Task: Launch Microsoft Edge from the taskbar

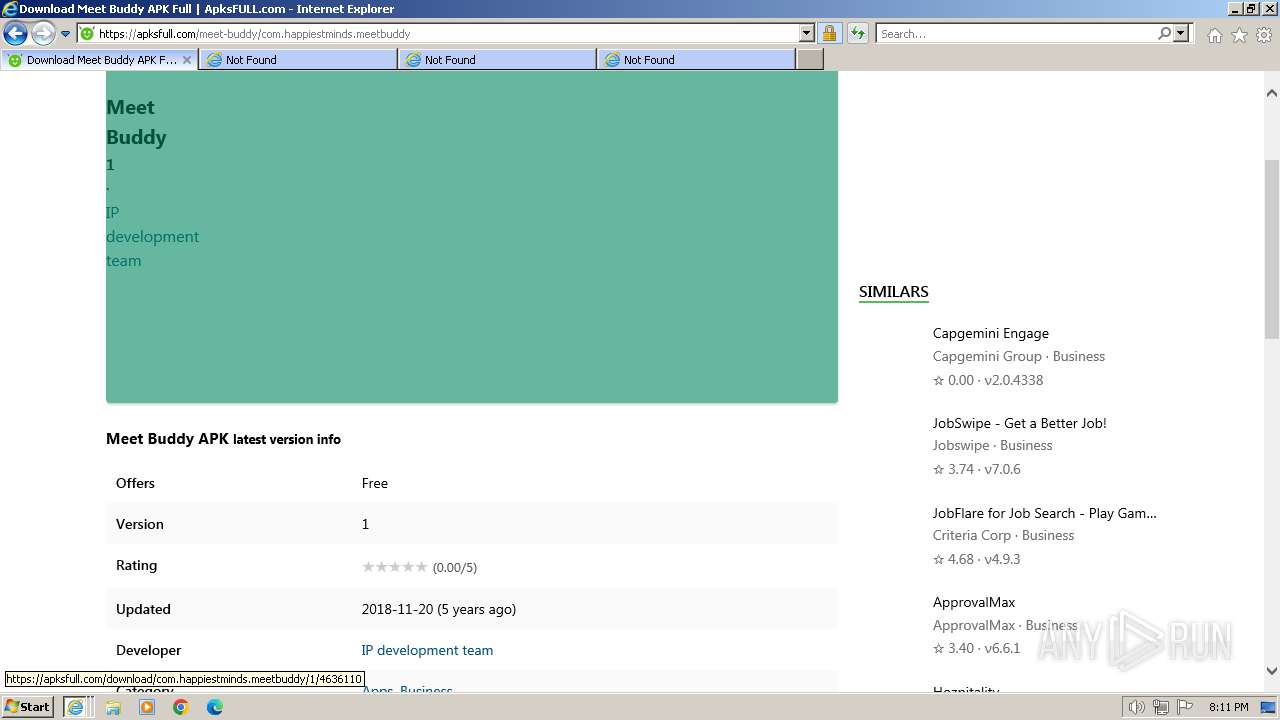Action: click(x=214, y=707)
